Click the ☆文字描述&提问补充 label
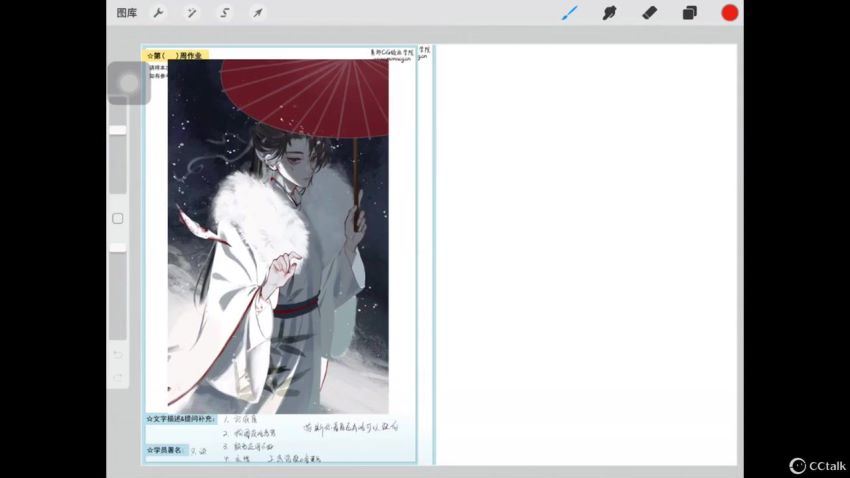850x478 pixels. (x=181, y=419)
